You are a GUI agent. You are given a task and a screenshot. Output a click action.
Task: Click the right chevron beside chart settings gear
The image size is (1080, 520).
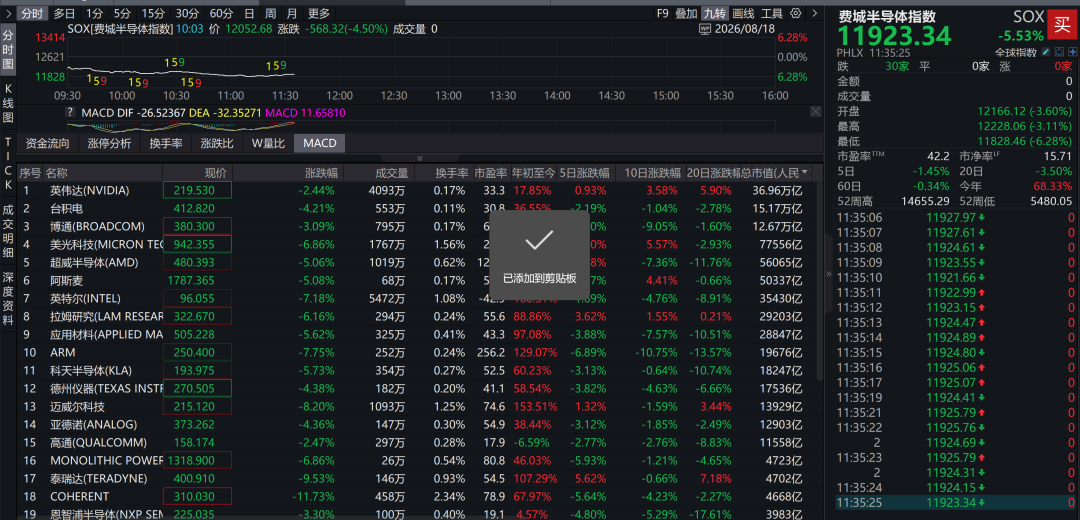[x=815, y=13]
